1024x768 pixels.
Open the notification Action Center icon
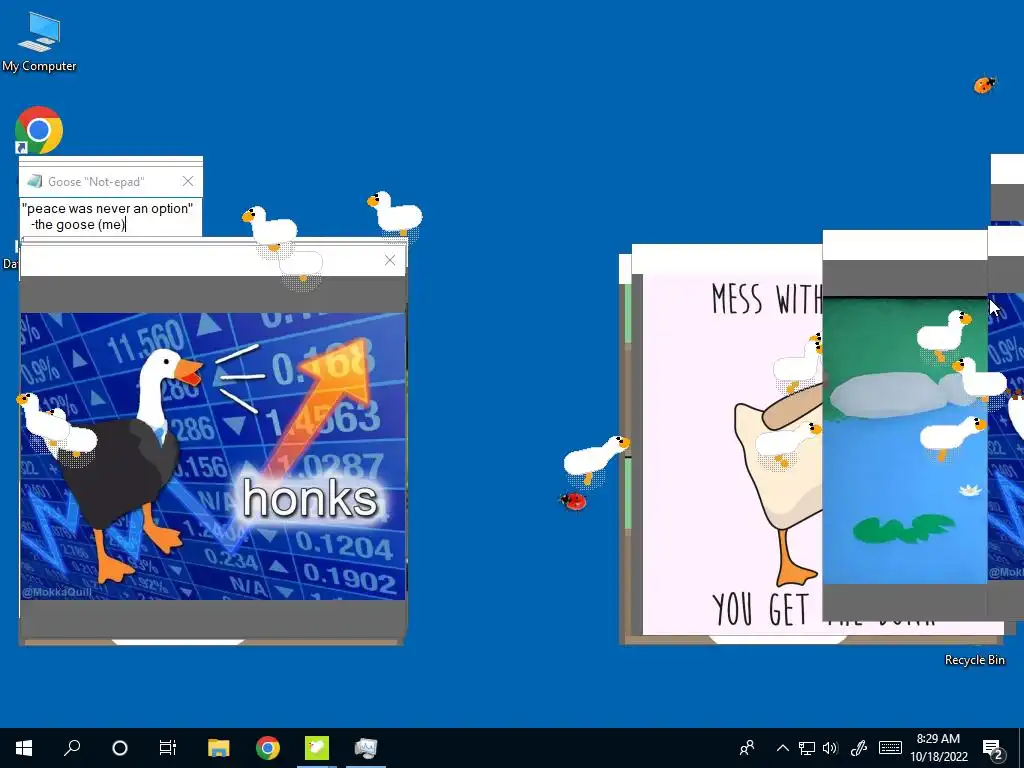coord(993,749)
